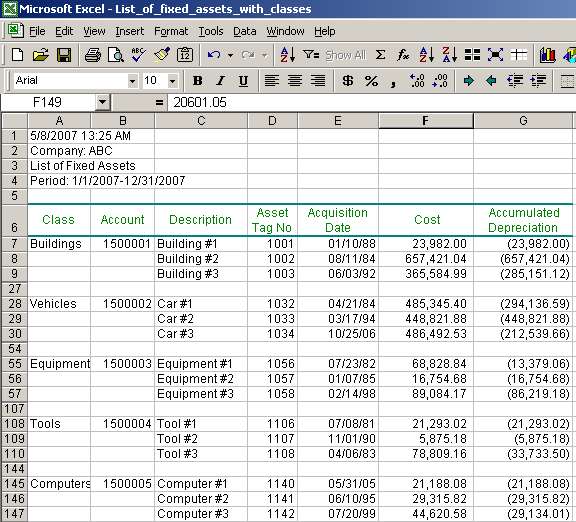The height and width of the screenshot is (522, 576).
Task: Save the workbook with the floppy icon
Action: point(64,55)
